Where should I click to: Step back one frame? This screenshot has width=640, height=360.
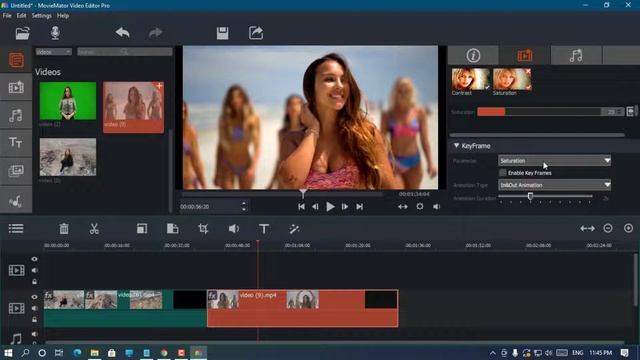coord(315,207)
